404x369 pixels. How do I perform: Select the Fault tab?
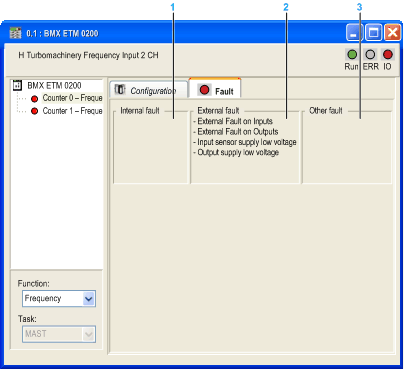(x=215, y=89)
